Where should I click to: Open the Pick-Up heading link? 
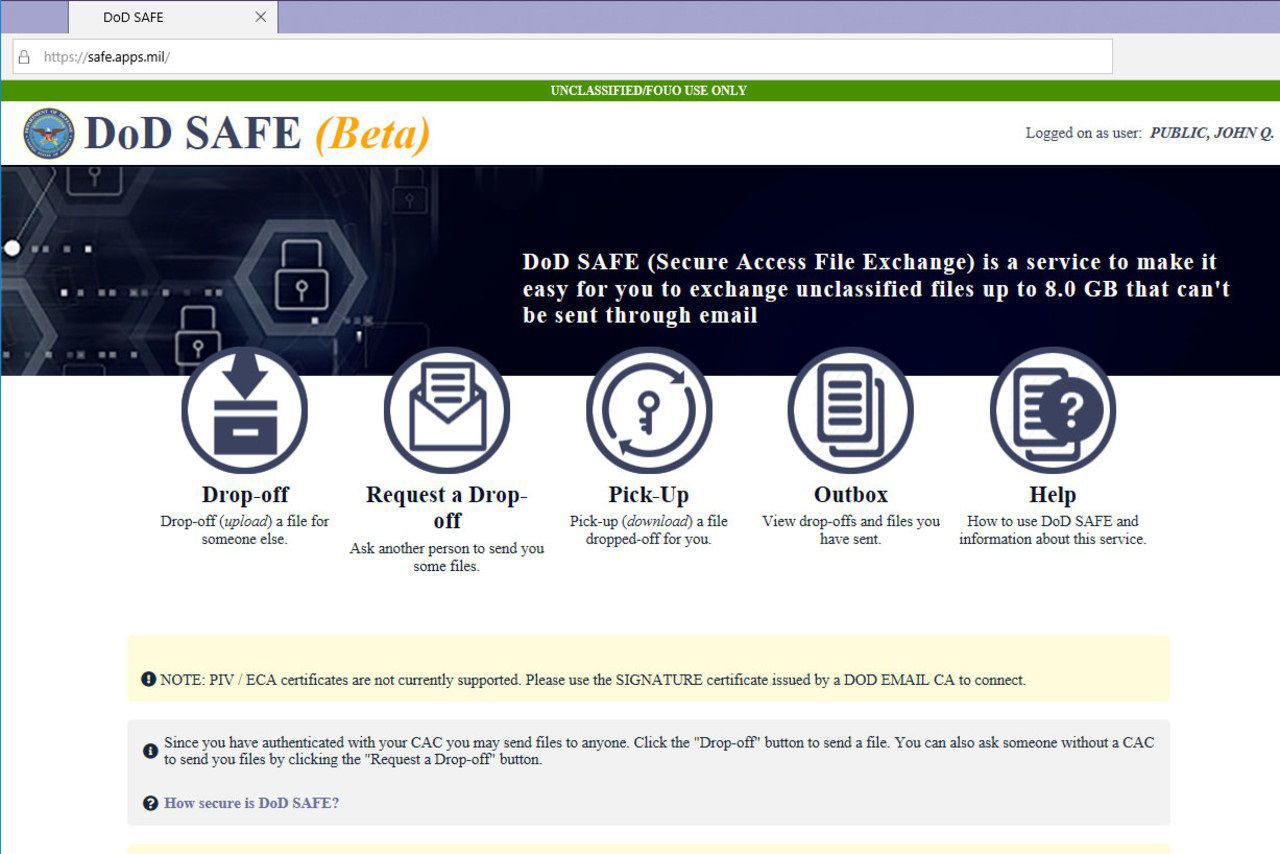[649, 495]
